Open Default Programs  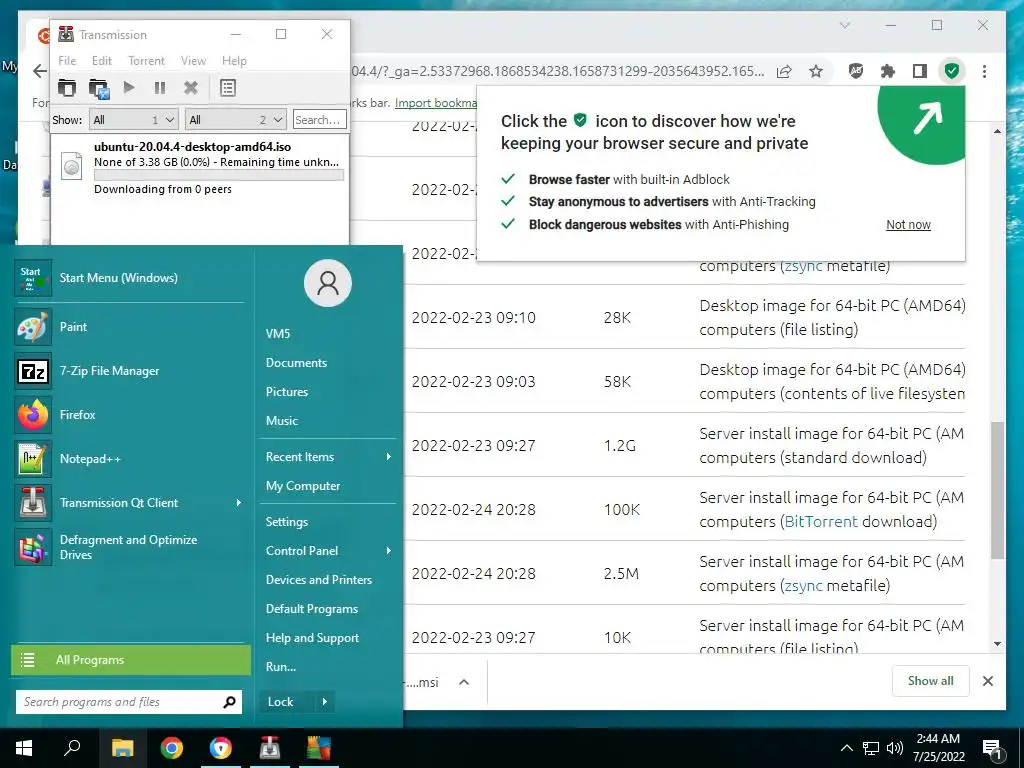[312, 609]
